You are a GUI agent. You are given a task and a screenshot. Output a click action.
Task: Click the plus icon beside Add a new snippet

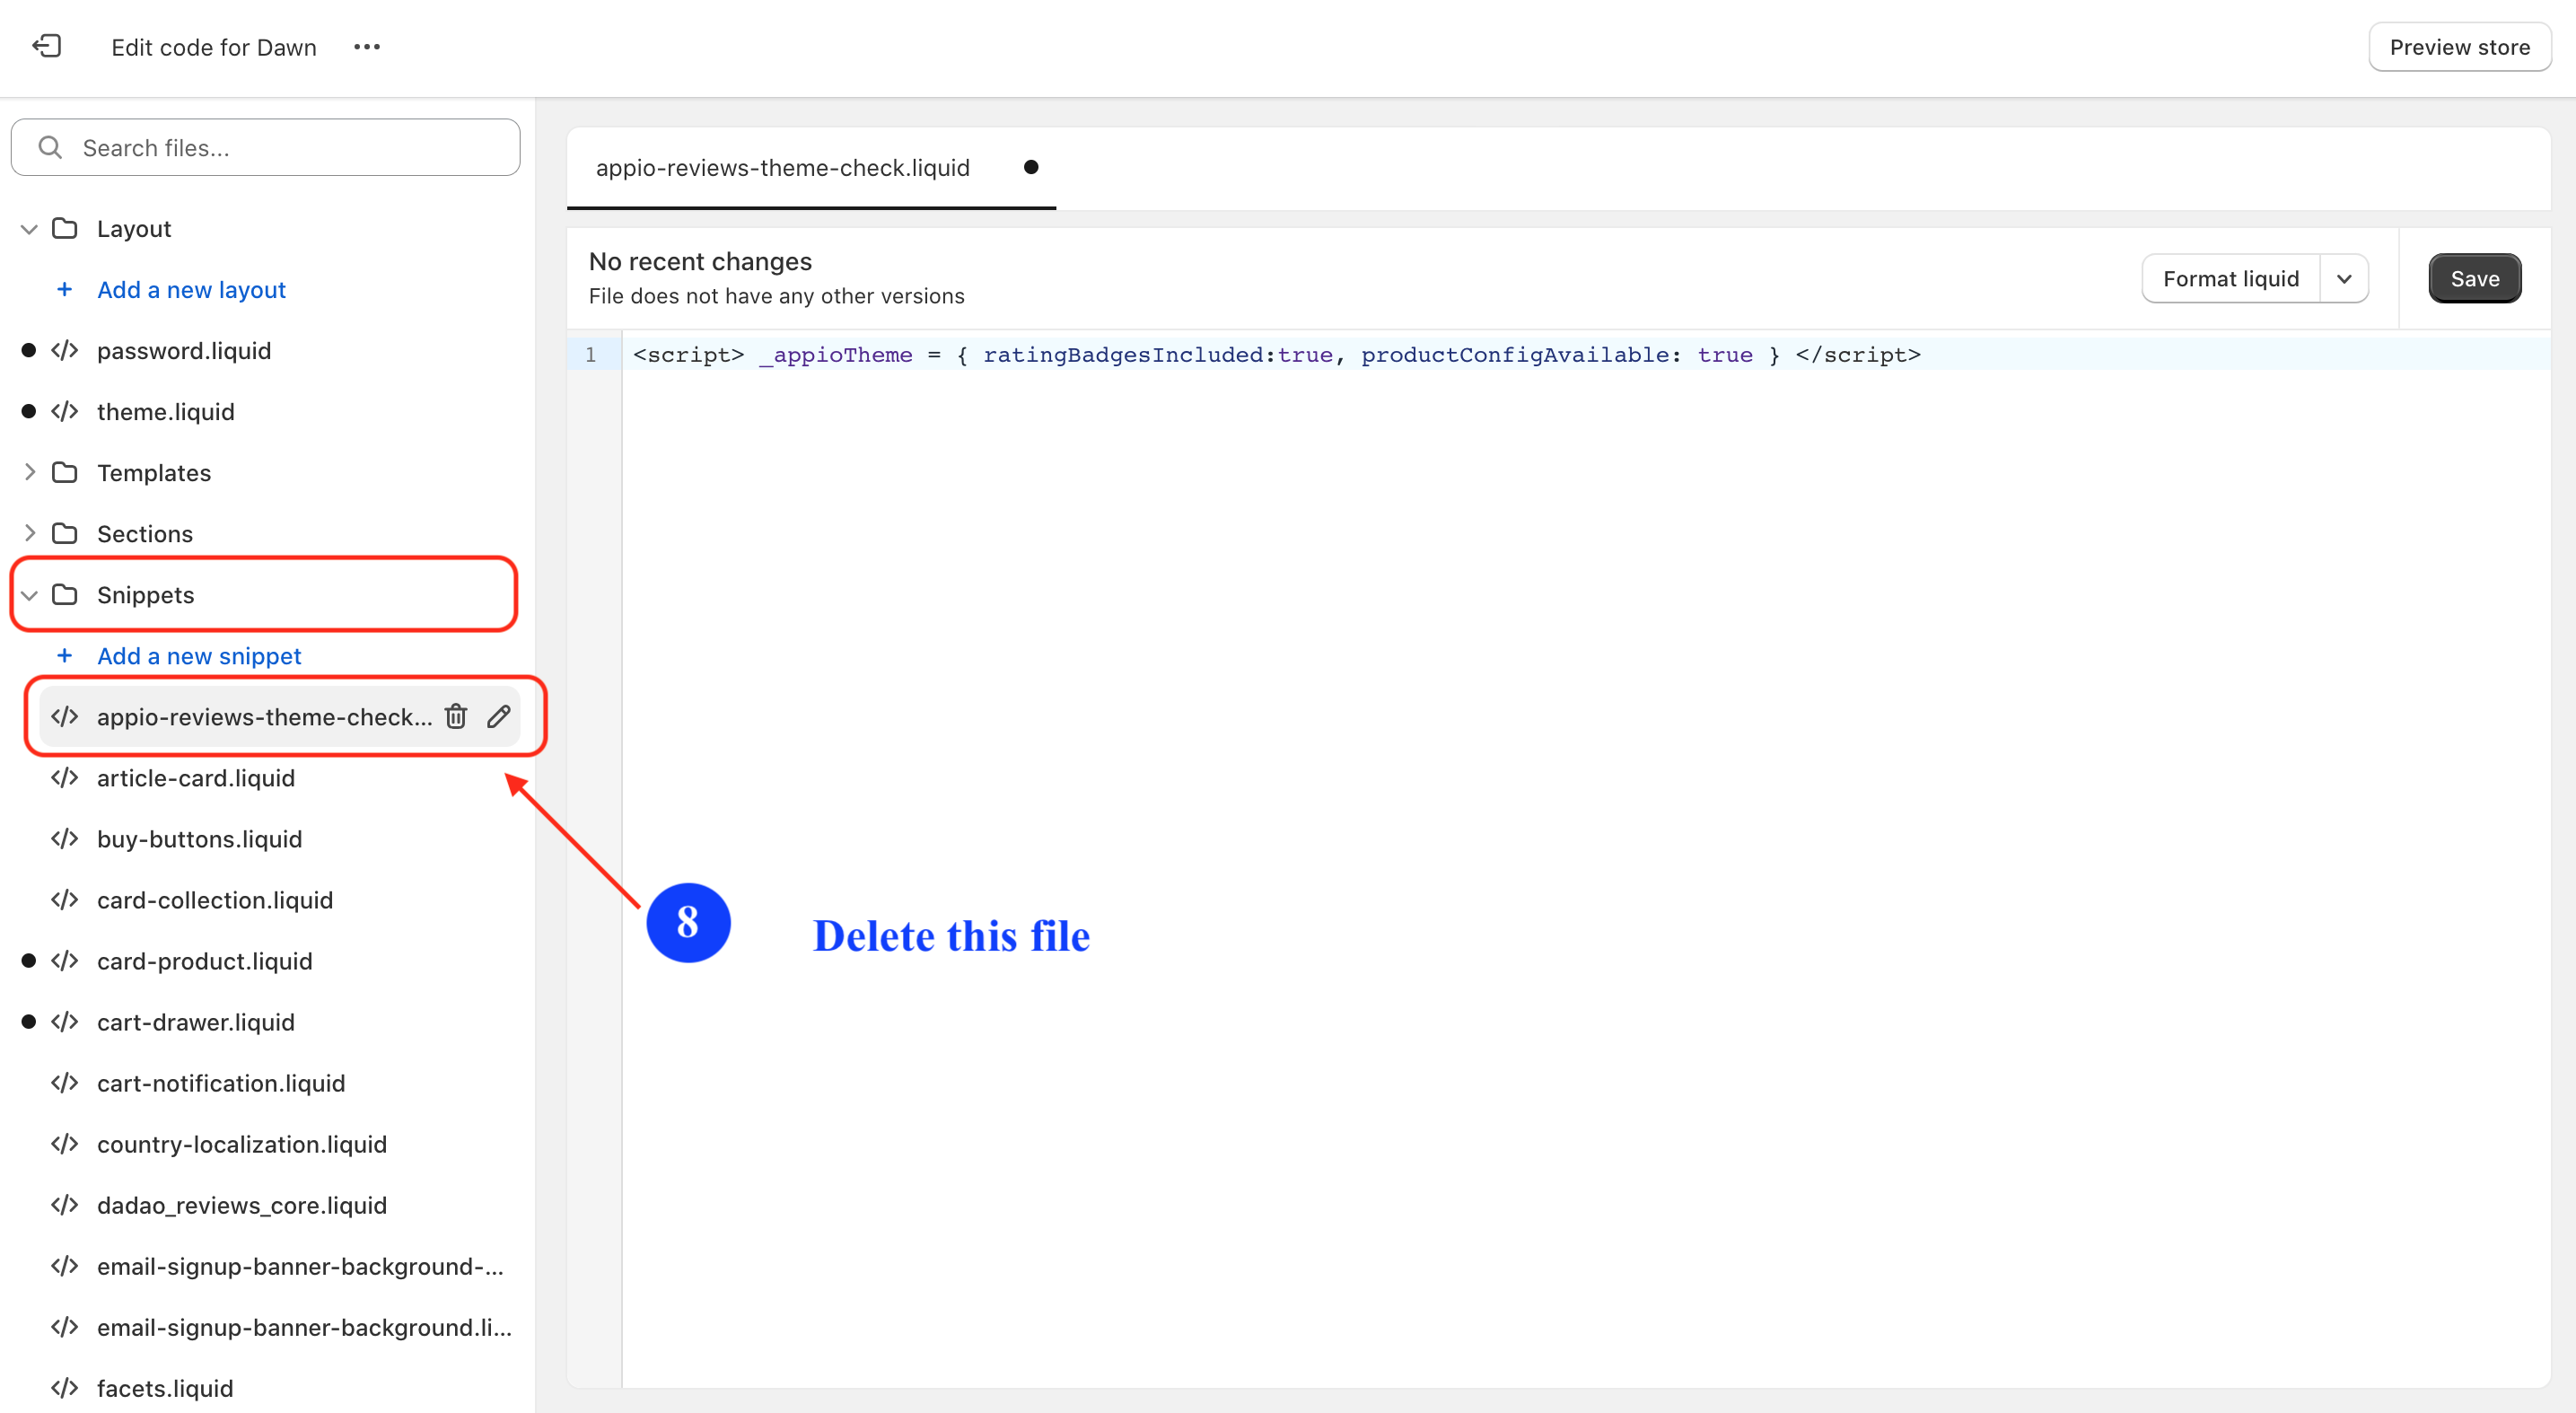(x=64, y=655)
